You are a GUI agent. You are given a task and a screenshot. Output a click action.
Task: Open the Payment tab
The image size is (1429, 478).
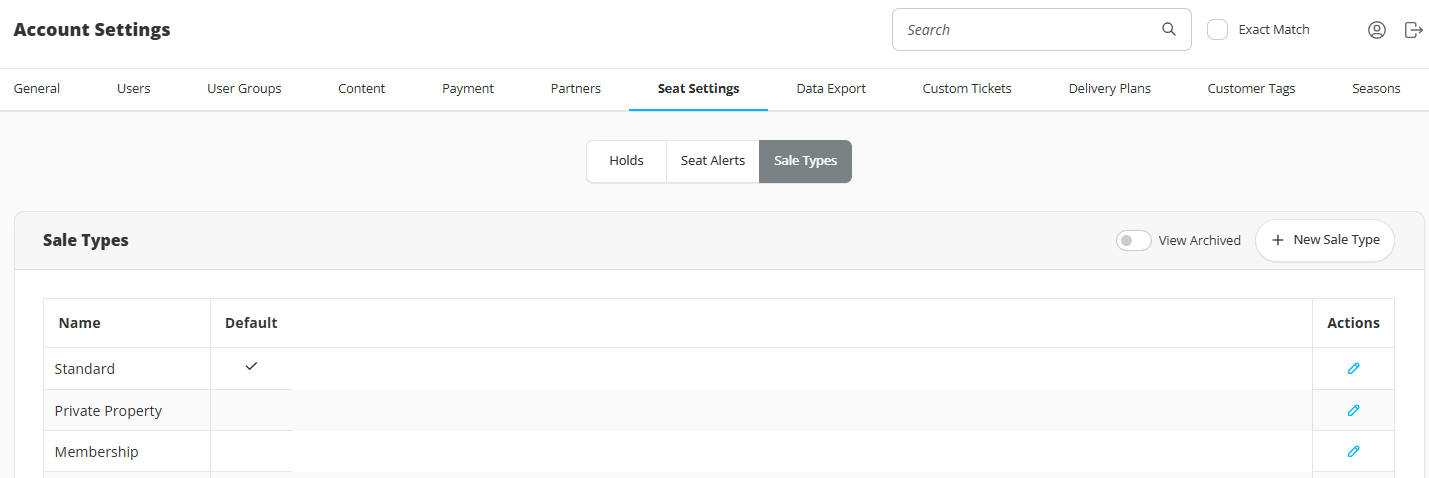468,88
